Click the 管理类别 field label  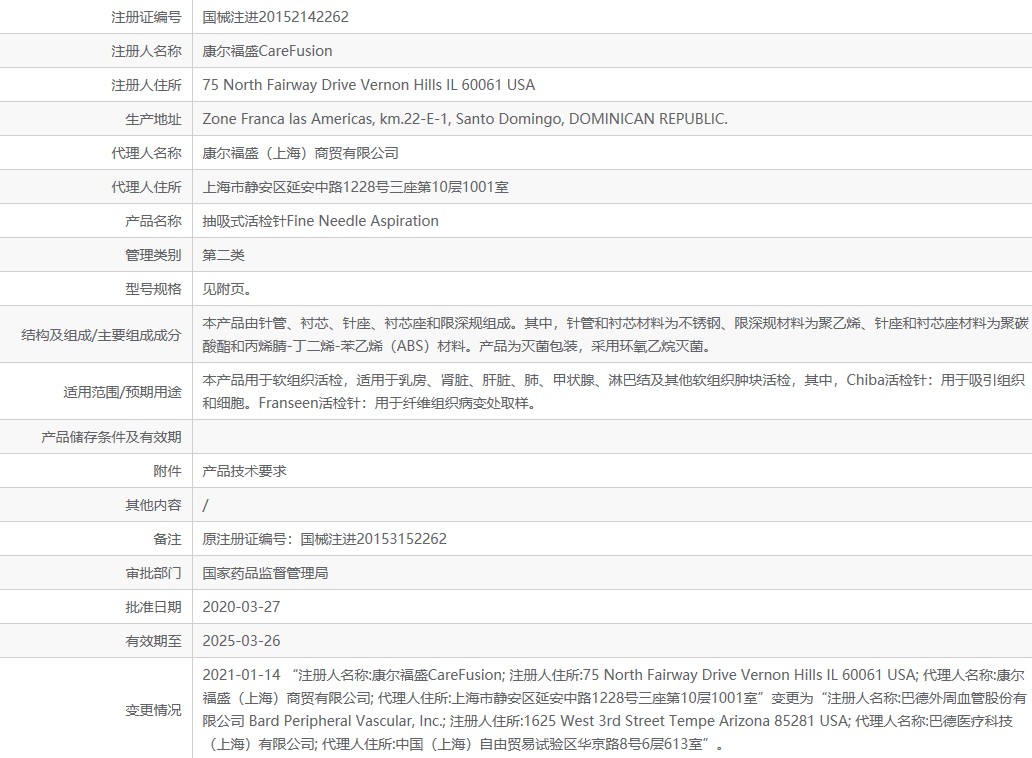(x=153, y=255)
